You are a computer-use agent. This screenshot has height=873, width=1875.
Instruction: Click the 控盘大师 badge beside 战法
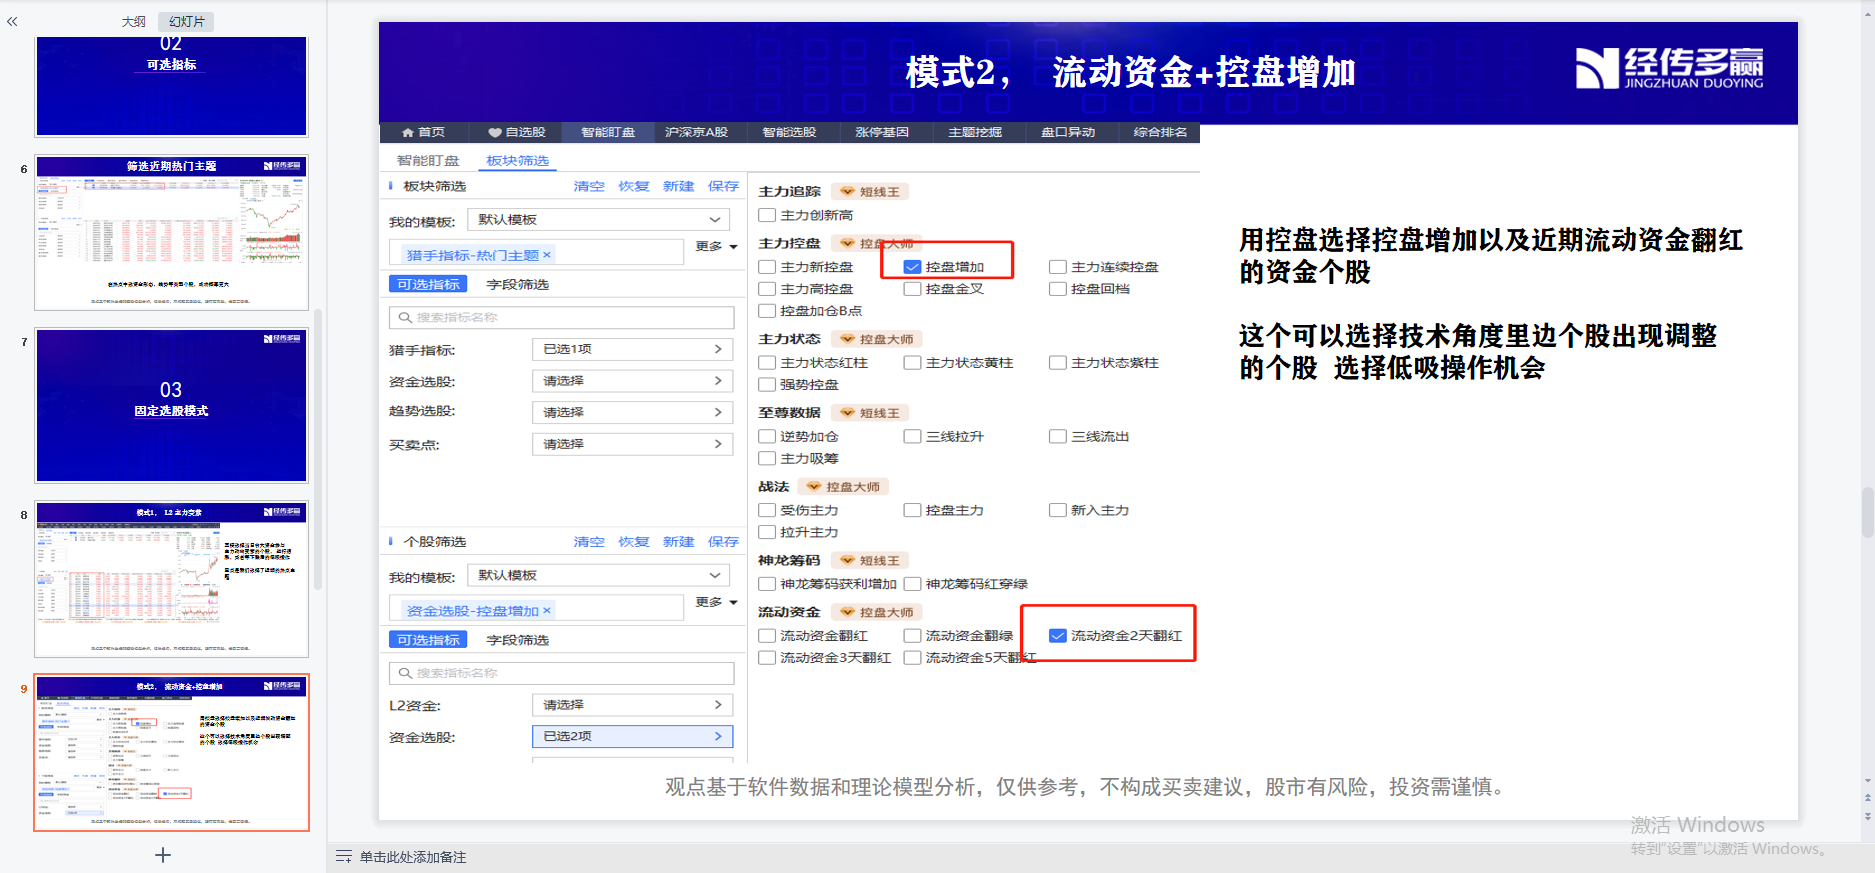click(843, 487)
